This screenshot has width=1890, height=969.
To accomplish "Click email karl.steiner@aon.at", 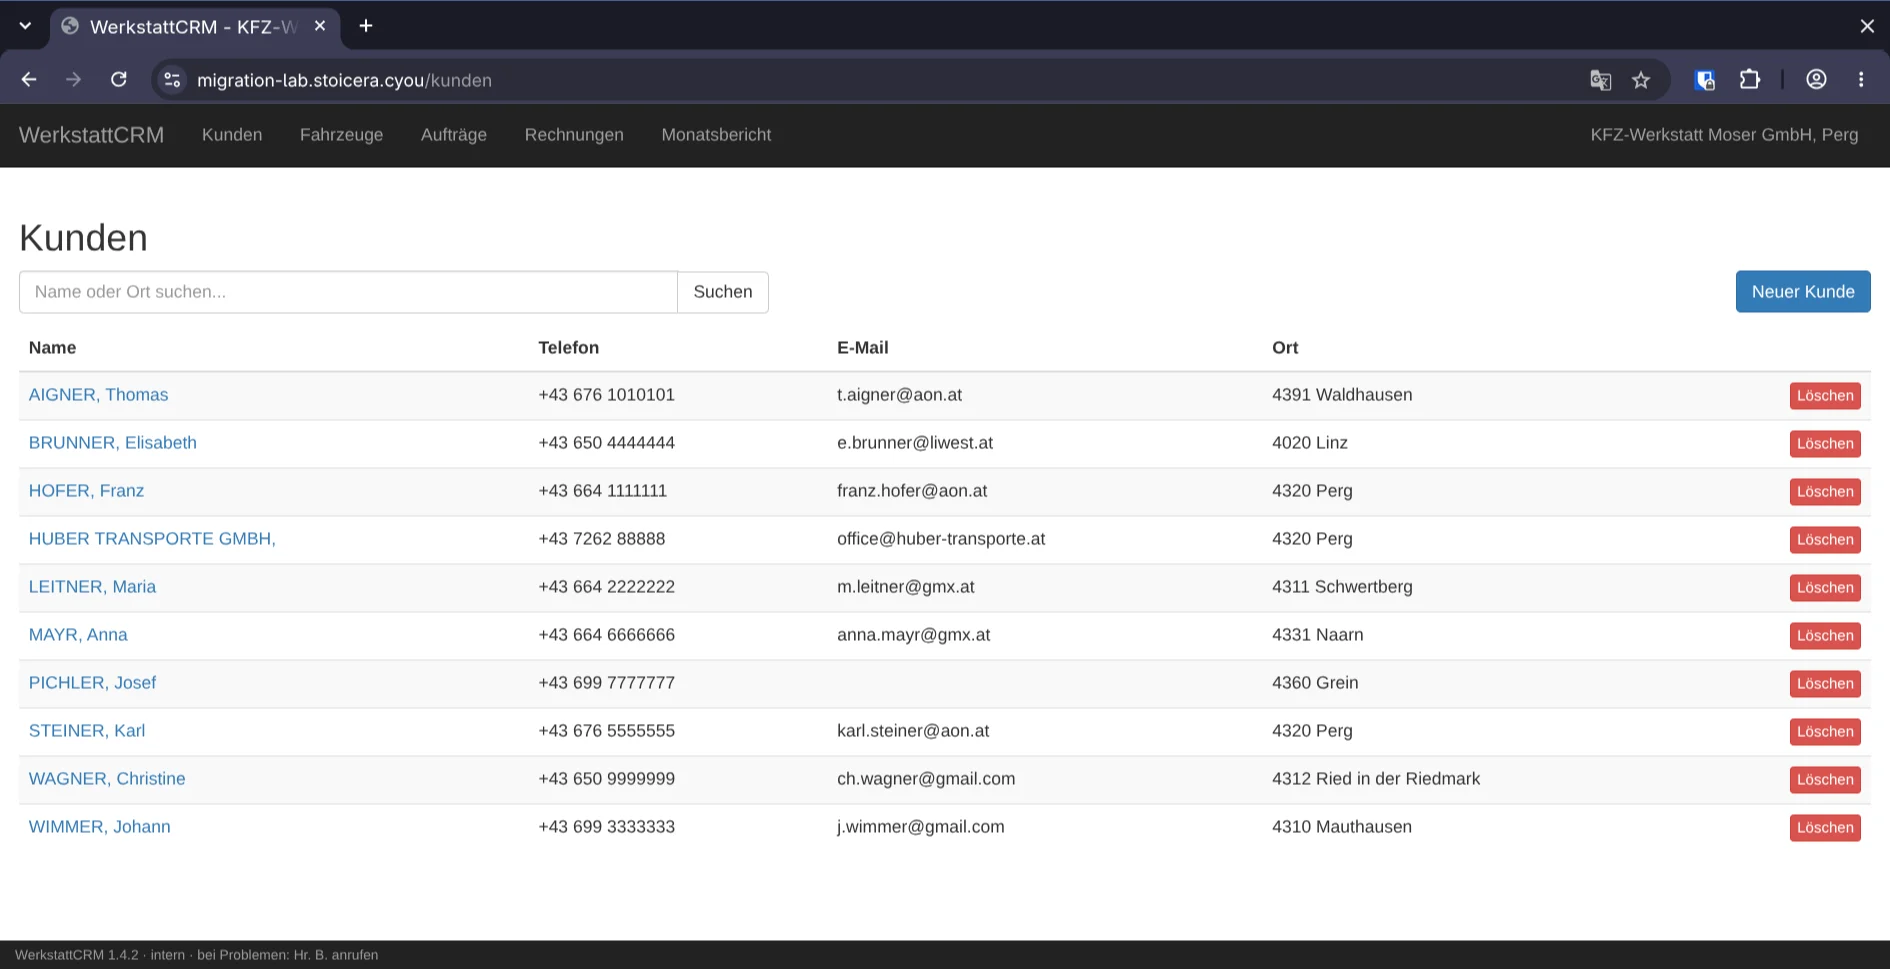I will click(x=913, y=731).
